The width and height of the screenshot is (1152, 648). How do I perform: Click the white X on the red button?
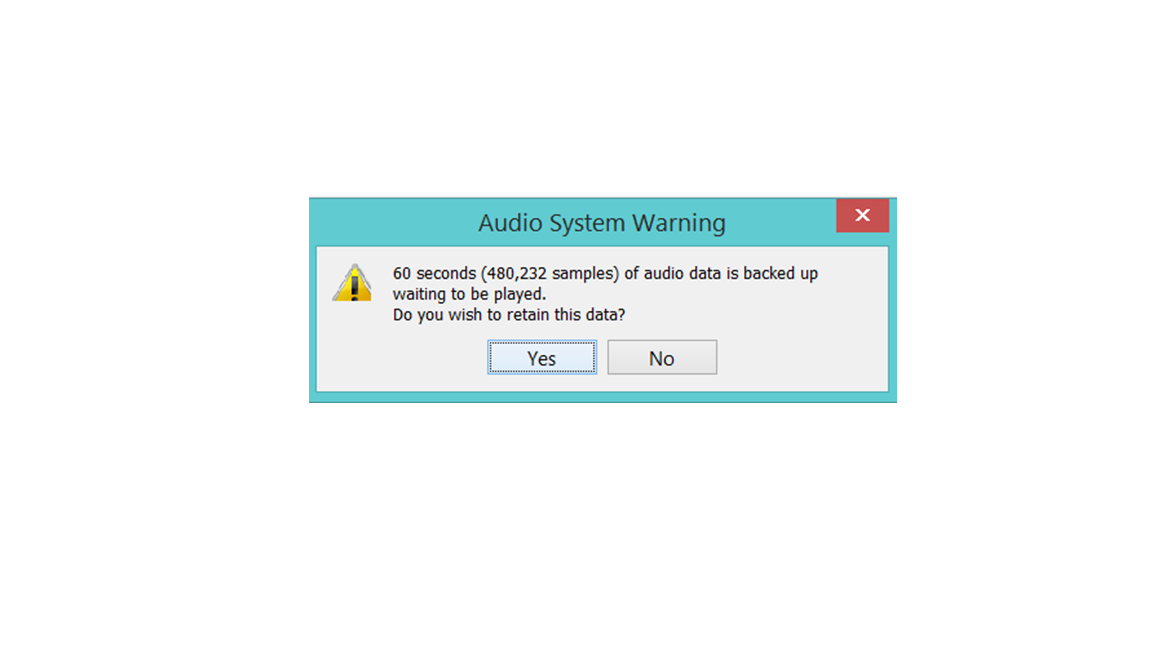pyautogui.click(x=863, y=215)
